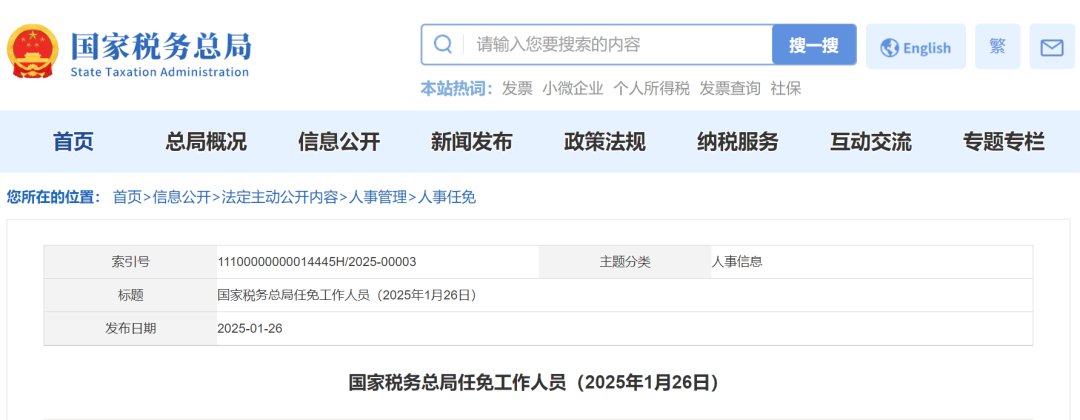Open 专题专栏 navigation item
The image size is (1080, 420).
(1003, 142)
